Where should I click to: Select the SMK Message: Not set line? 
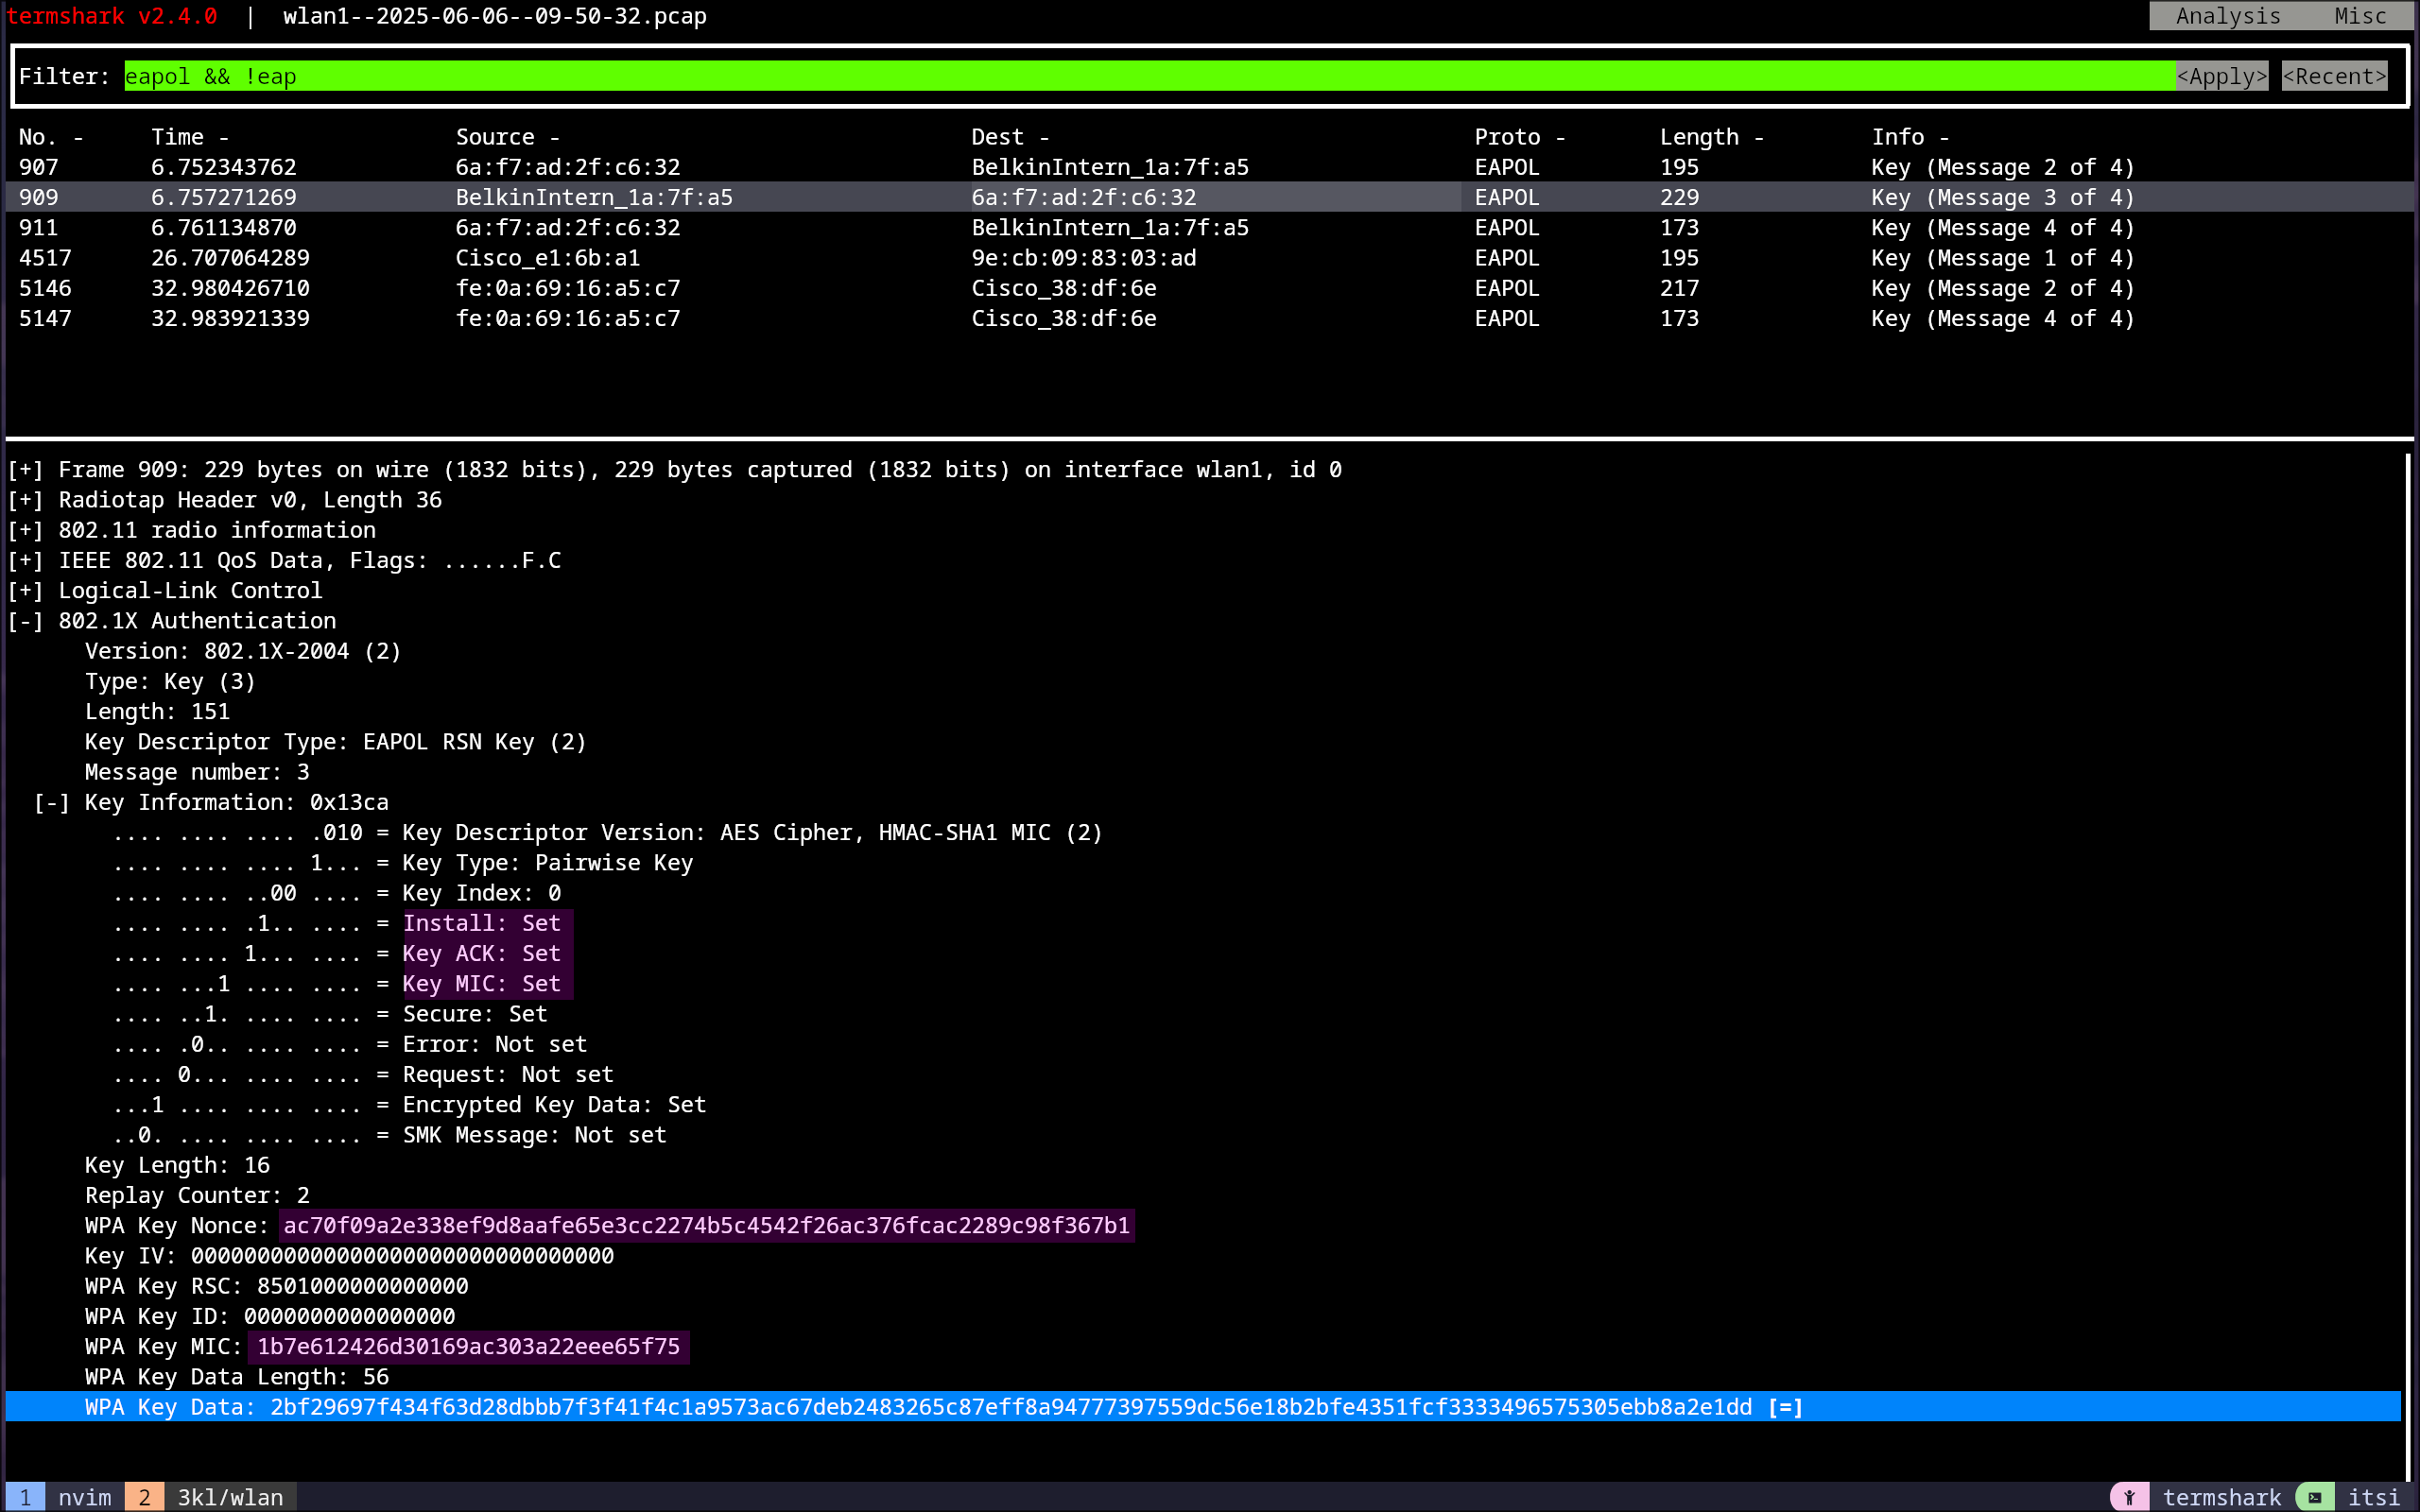point(389,1135)
